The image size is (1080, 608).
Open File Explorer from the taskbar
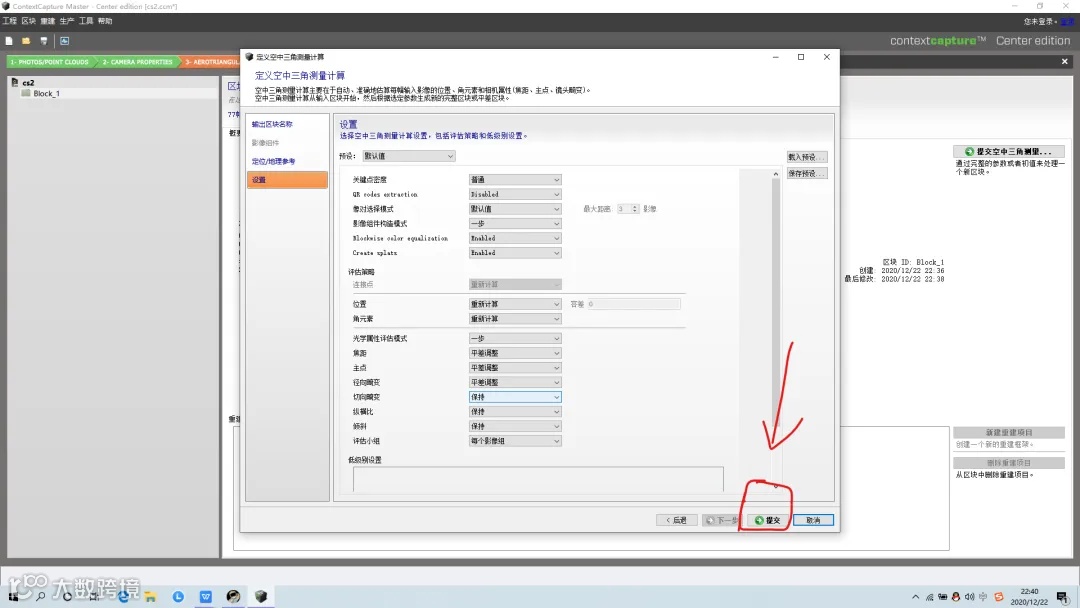pos(150,597)
